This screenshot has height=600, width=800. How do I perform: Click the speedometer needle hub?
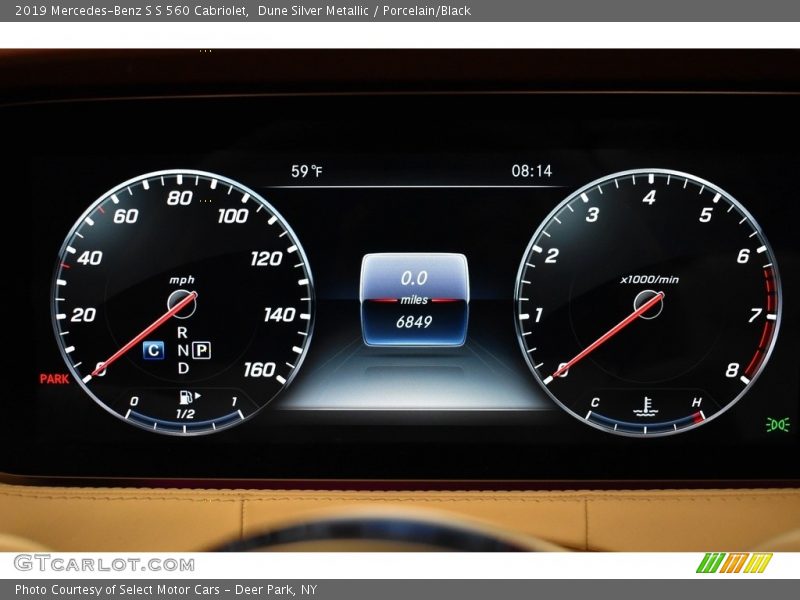tap(182, 304)
